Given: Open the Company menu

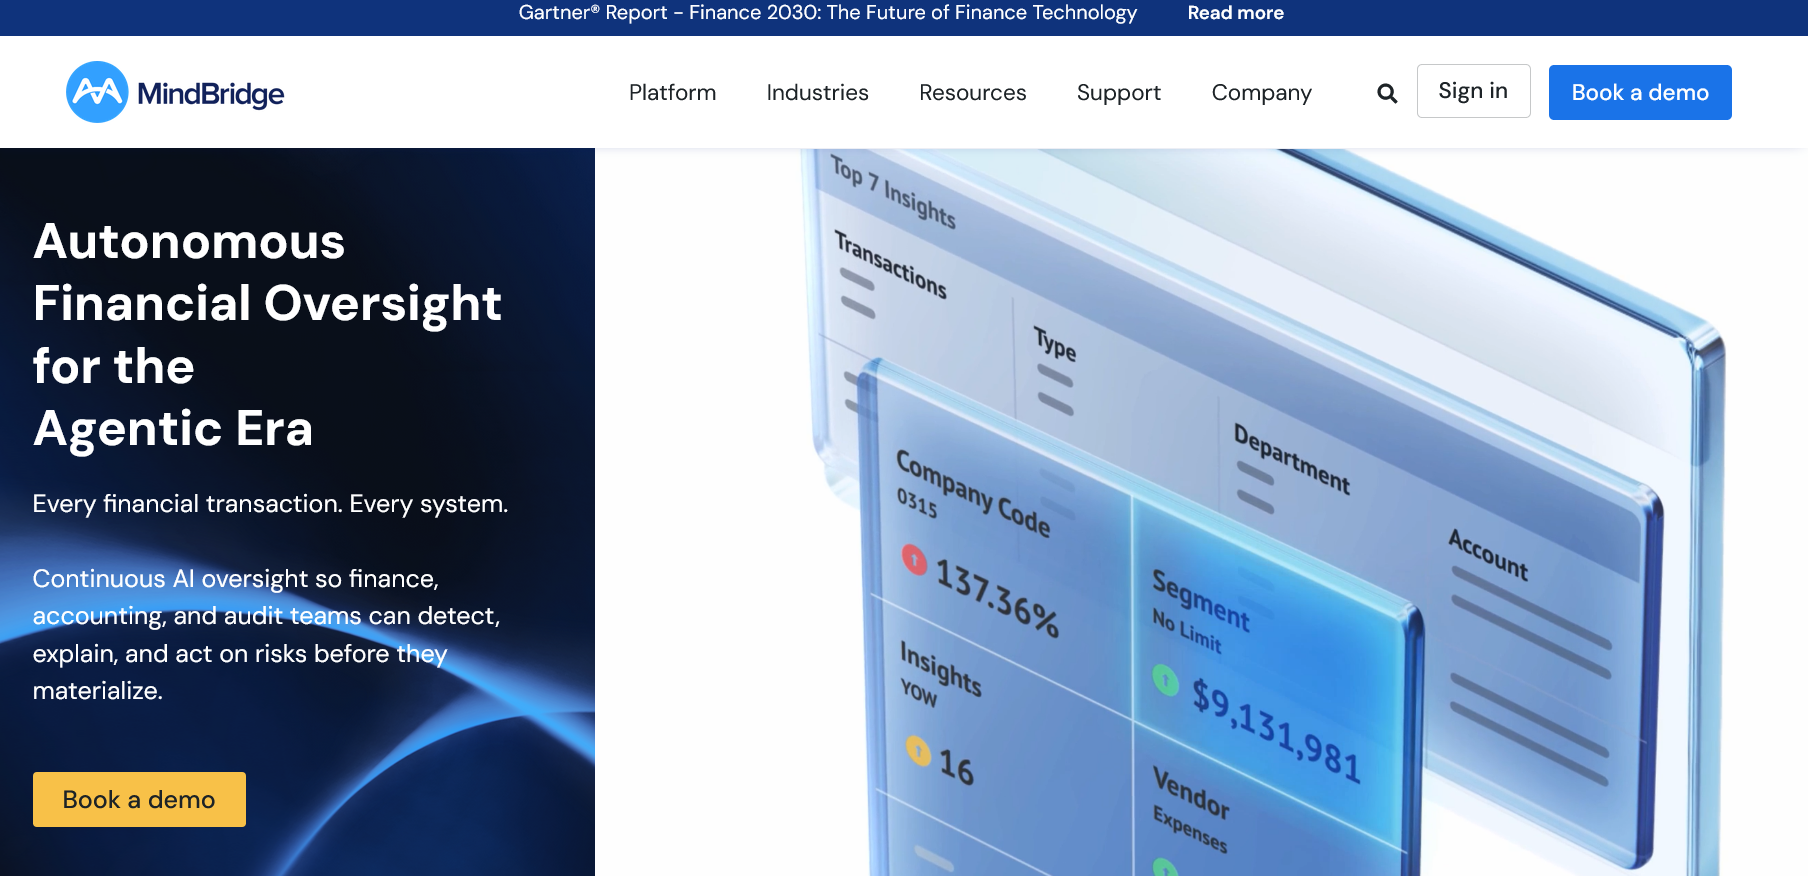Looking at the screenshot, I should 1261,92.
